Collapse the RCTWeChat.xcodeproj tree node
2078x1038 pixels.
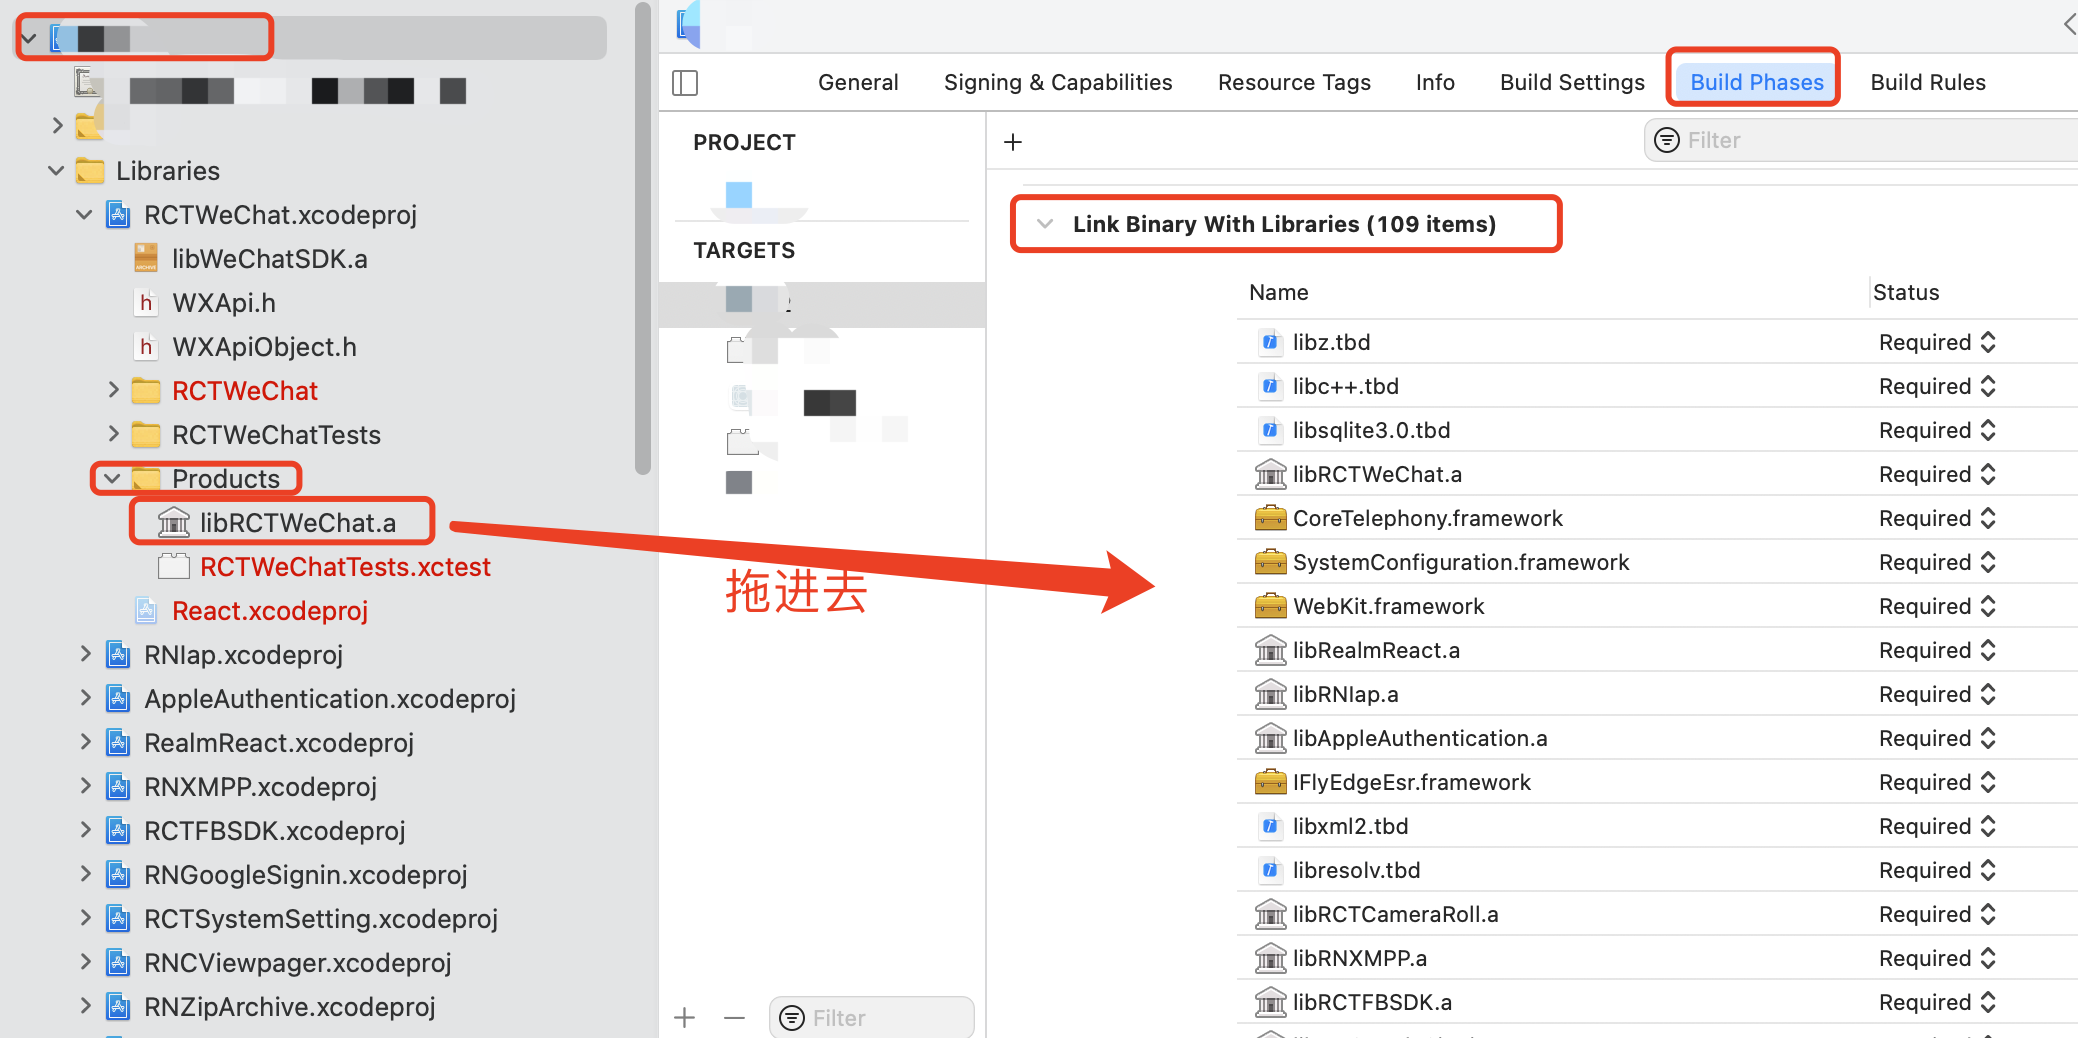(84, 215)
